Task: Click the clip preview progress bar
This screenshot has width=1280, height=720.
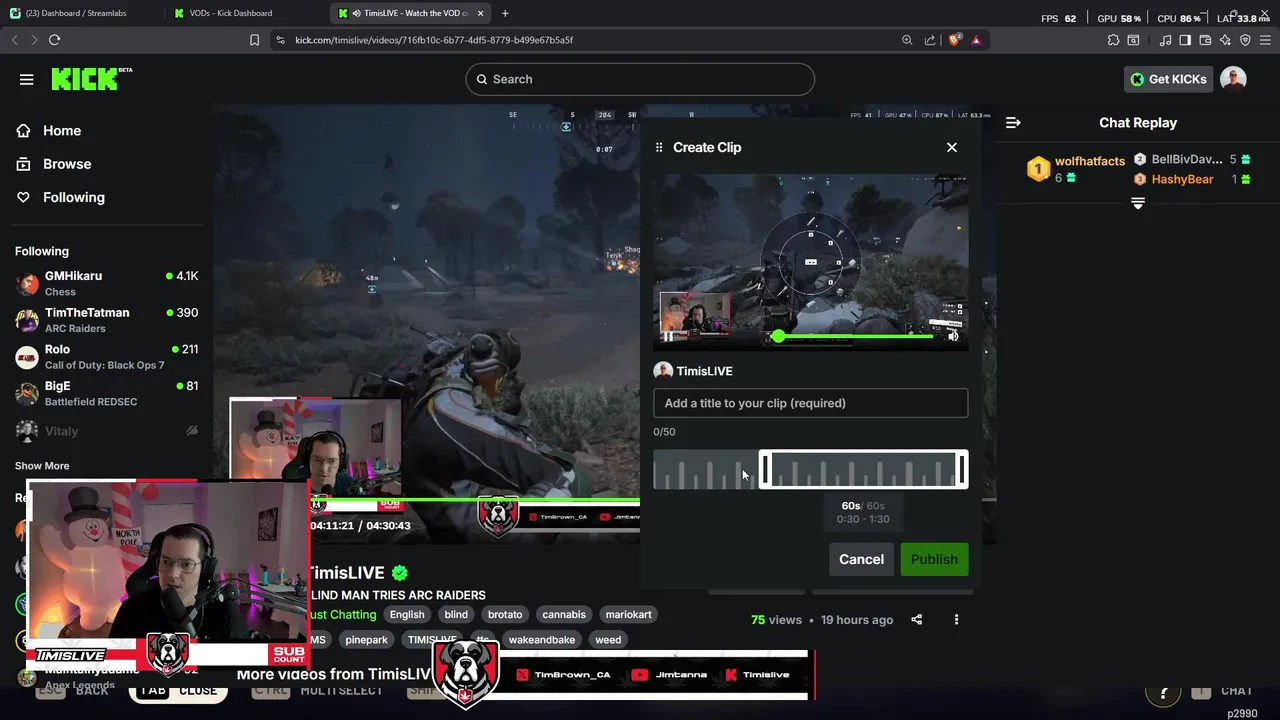Action: click(855, 336)
